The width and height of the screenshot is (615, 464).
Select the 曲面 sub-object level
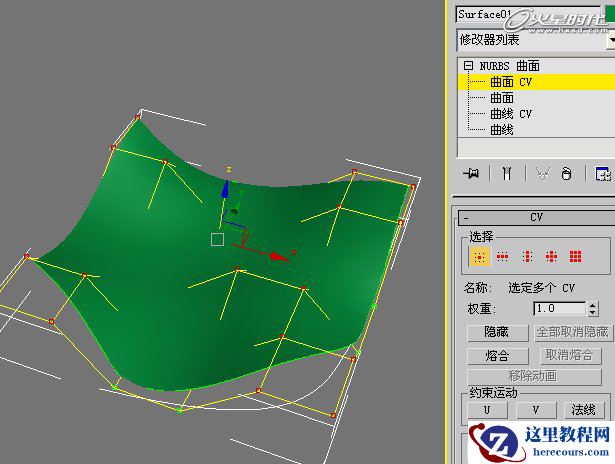click(x=502, y=98)
